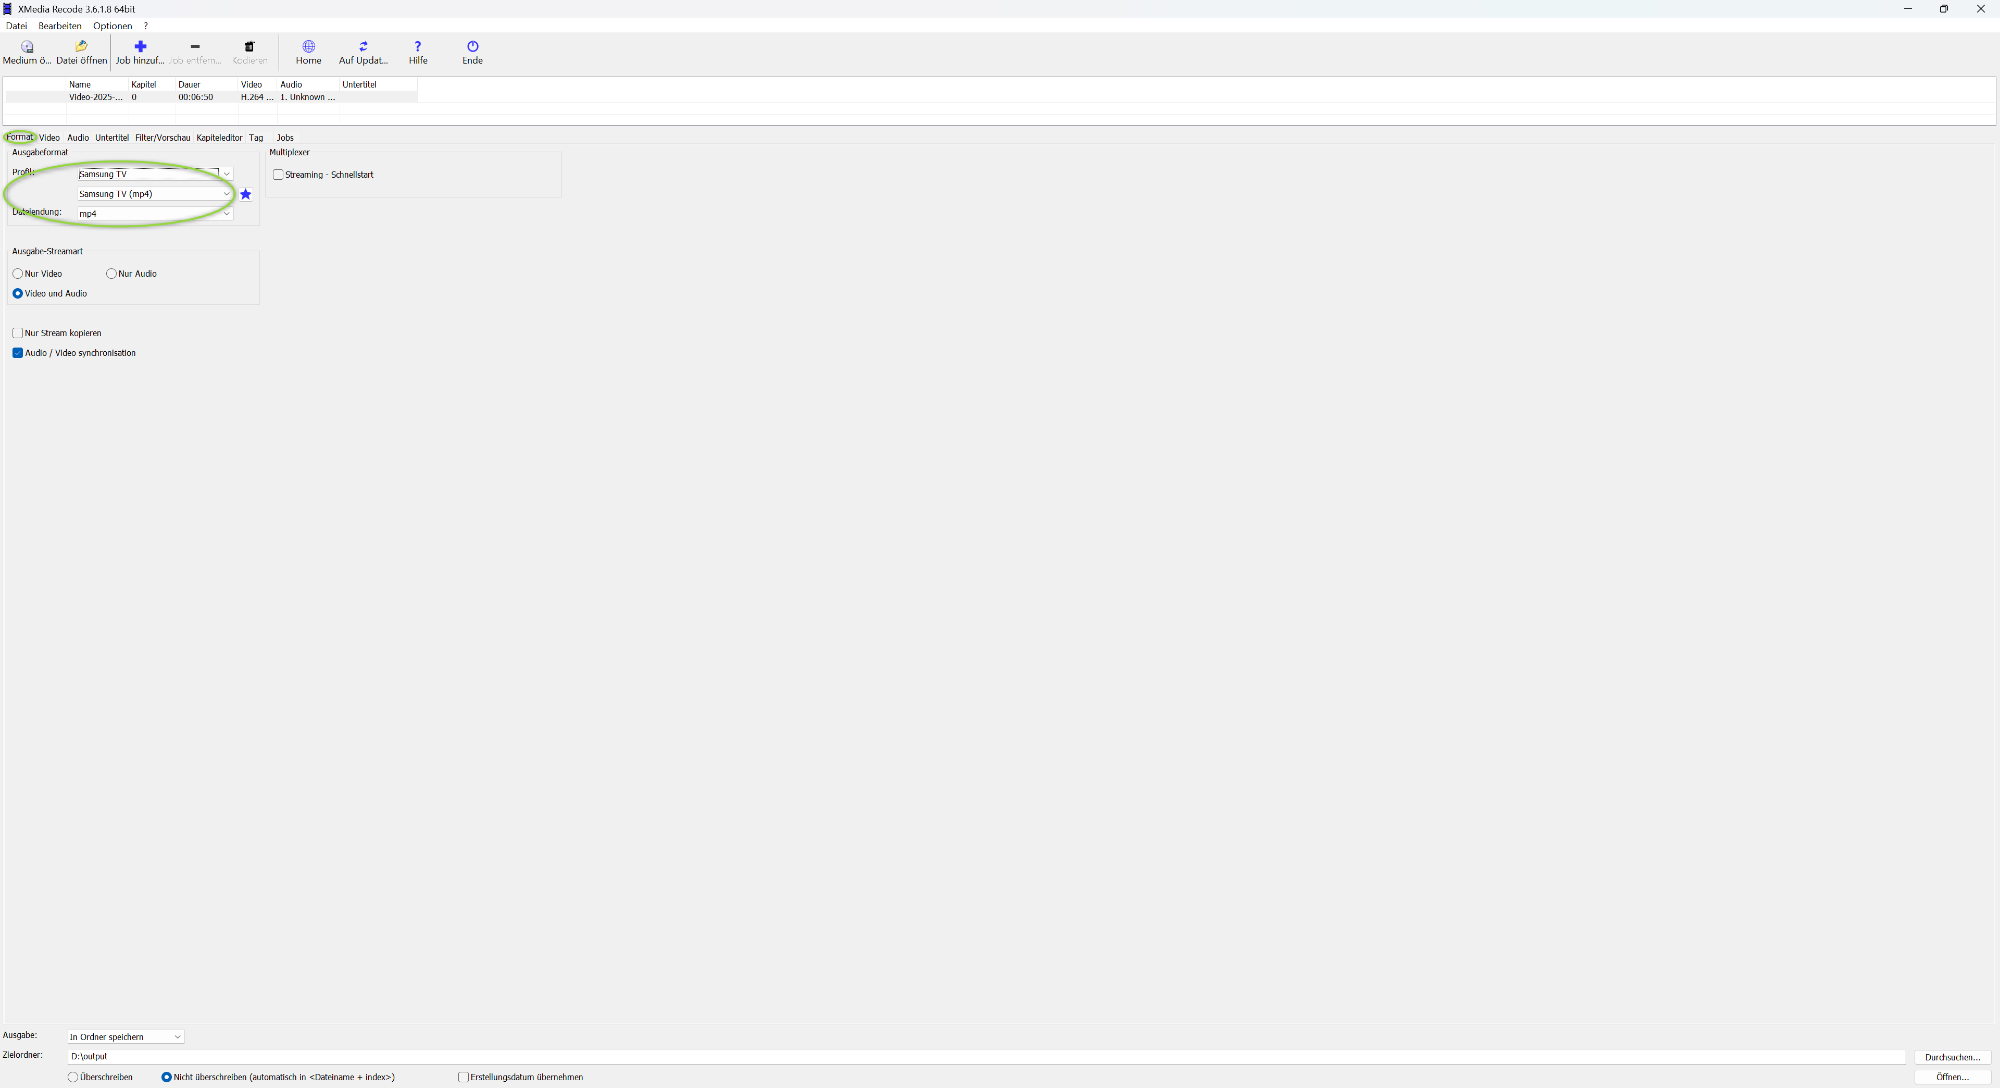Click the blue favorite star icon
This screenshot has height=1088, width=2000.
point(246,194)
